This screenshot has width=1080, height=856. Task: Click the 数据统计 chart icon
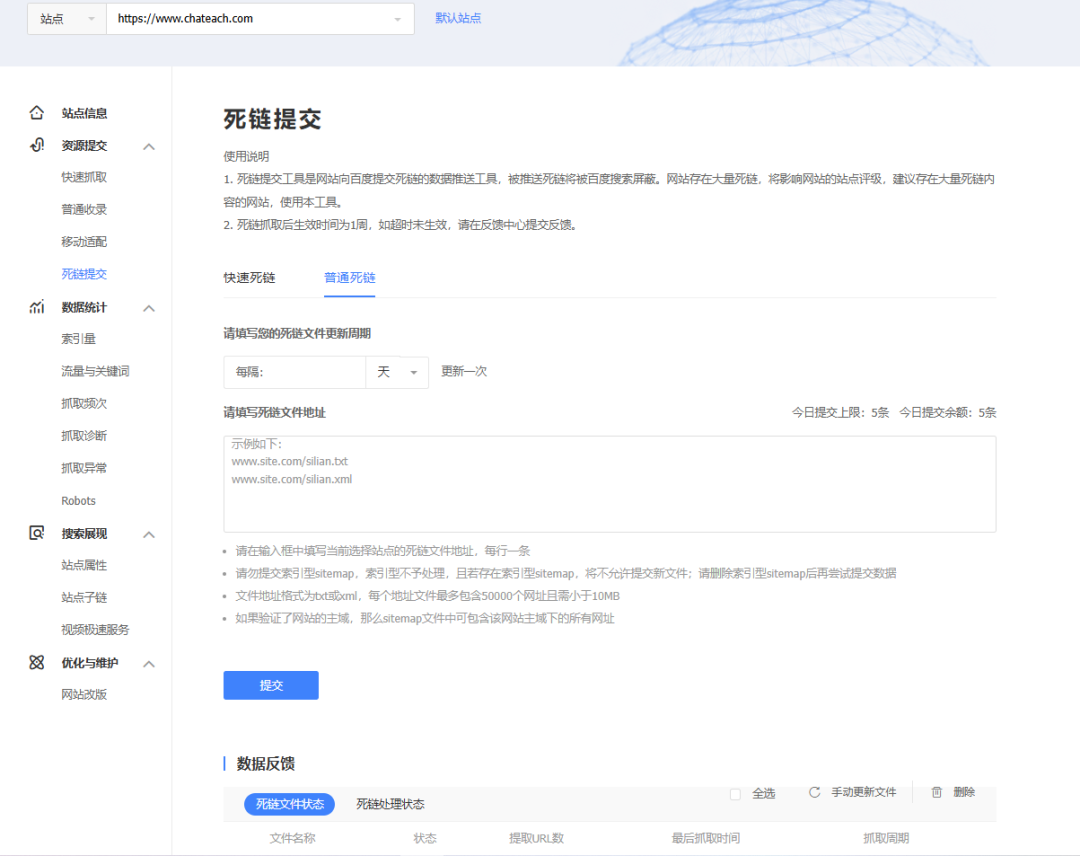[x=37, y=307]
